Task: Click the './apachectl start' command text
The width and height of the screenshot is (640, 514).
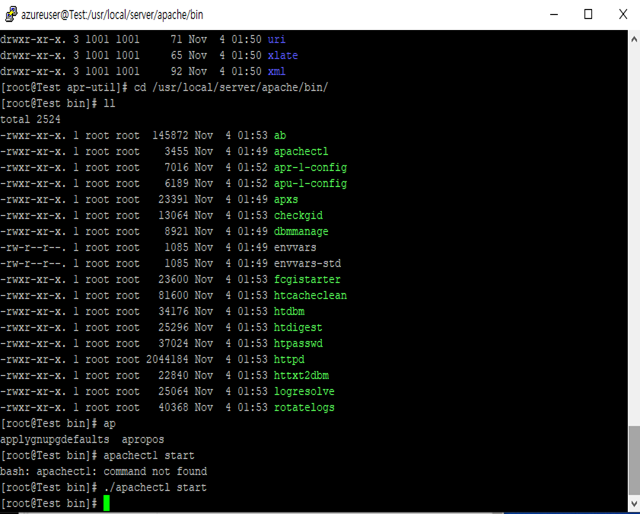Action: point(155,487)
